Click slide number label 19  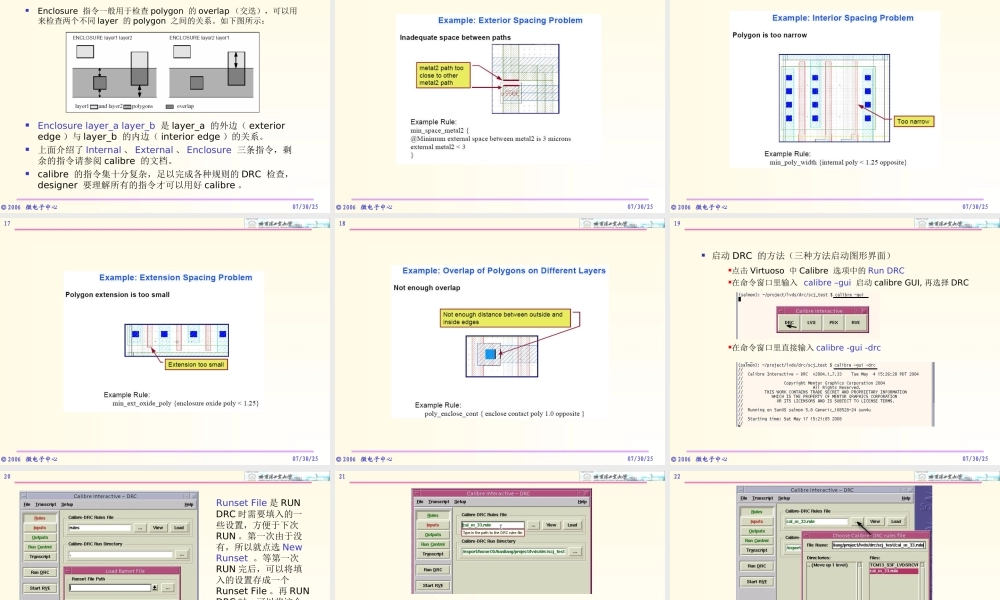[677, 224]
